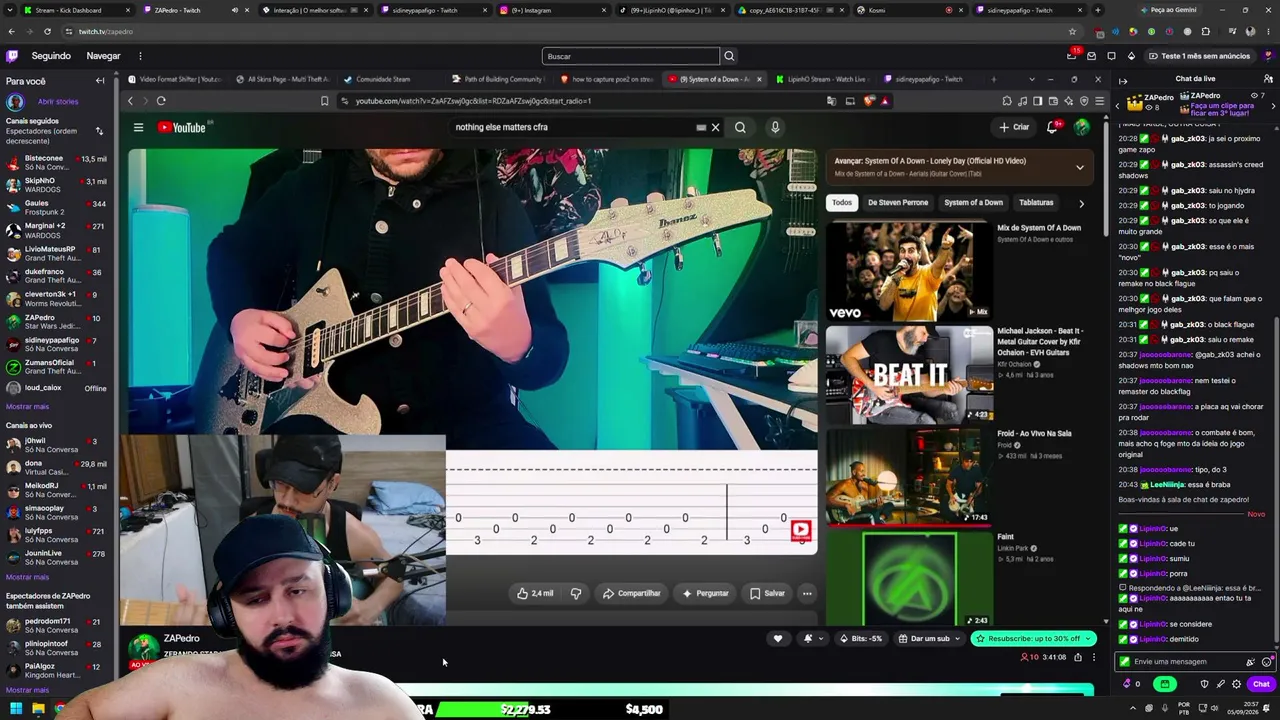Expand Dar um sub gift dropdown
This screenshot has width=1280, height=720.
point(957,638)
